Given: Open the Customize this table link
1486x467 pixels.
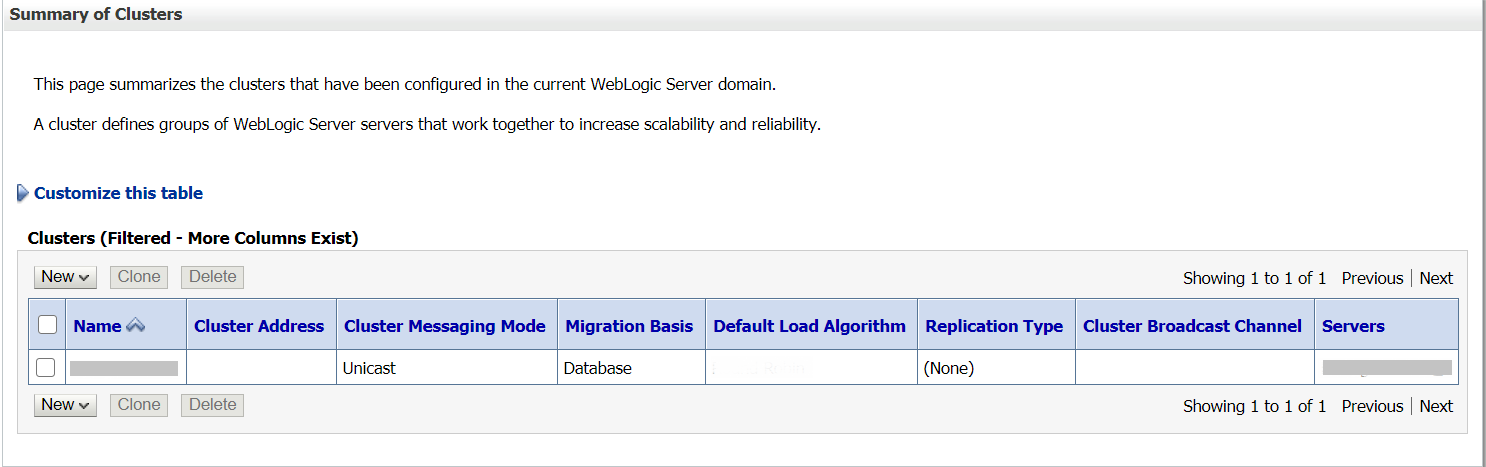Looking at the screenshot, I should coord(118,193).
